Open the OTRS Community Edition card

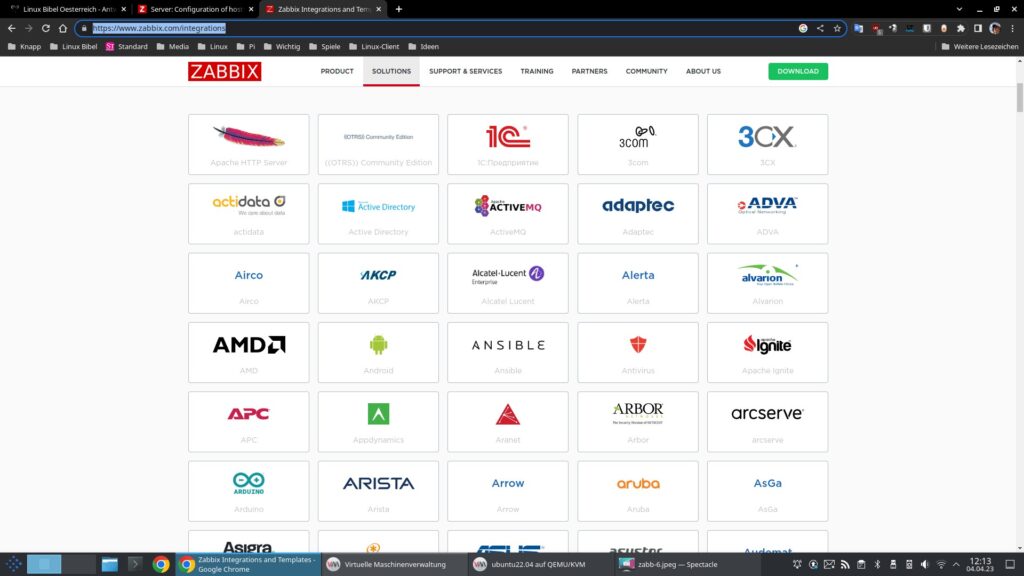click(378, 144)
